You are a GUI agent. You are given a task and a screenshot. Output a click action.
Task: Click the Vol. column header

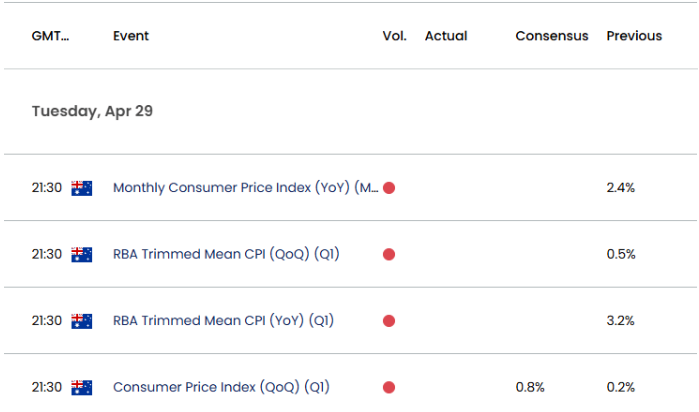pos(394,36)
